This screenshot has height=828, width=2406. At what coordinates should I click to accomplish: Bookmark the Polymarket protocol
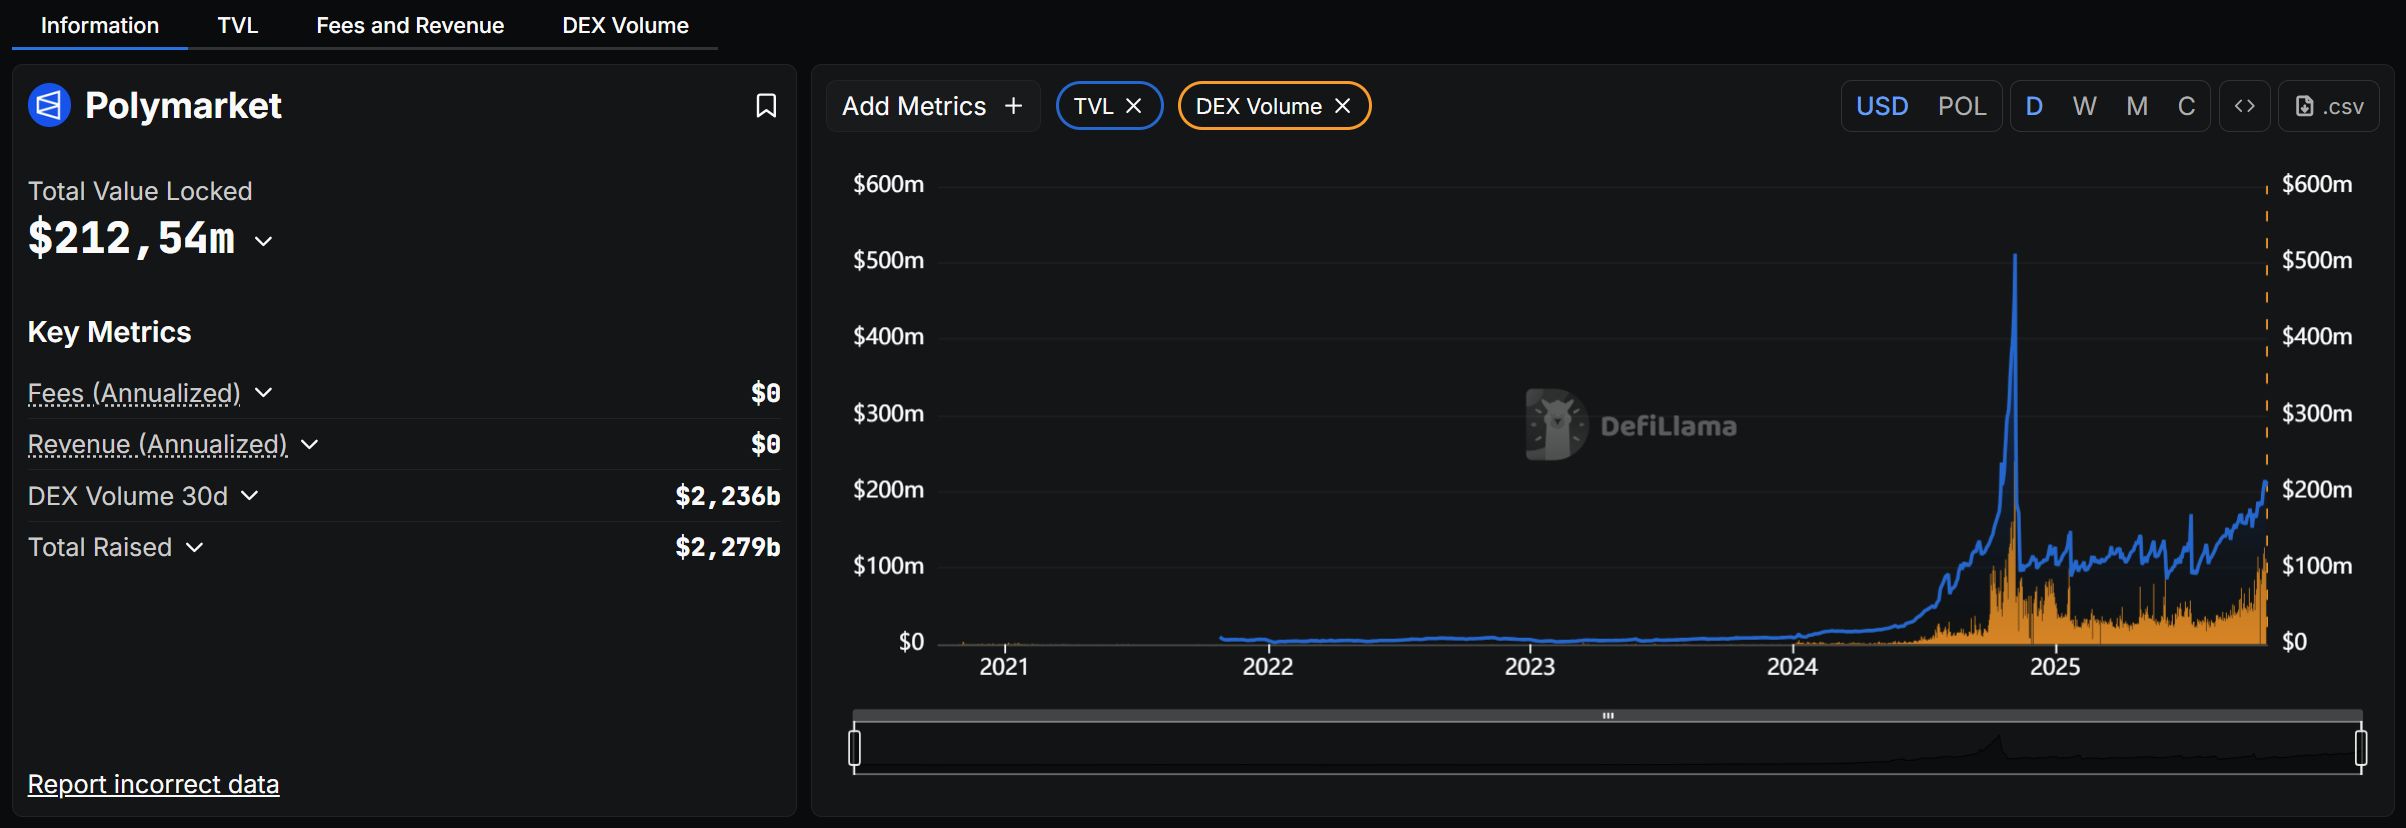pyautogui.click(x=766, y=106)
